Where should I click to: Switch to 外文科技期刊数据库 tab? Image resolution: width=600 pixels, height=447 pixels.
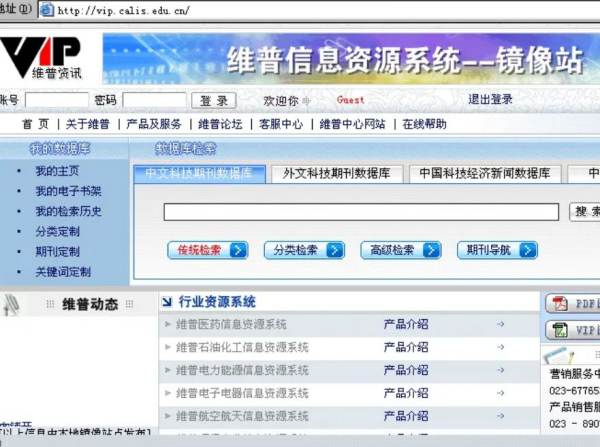(337, 174)
